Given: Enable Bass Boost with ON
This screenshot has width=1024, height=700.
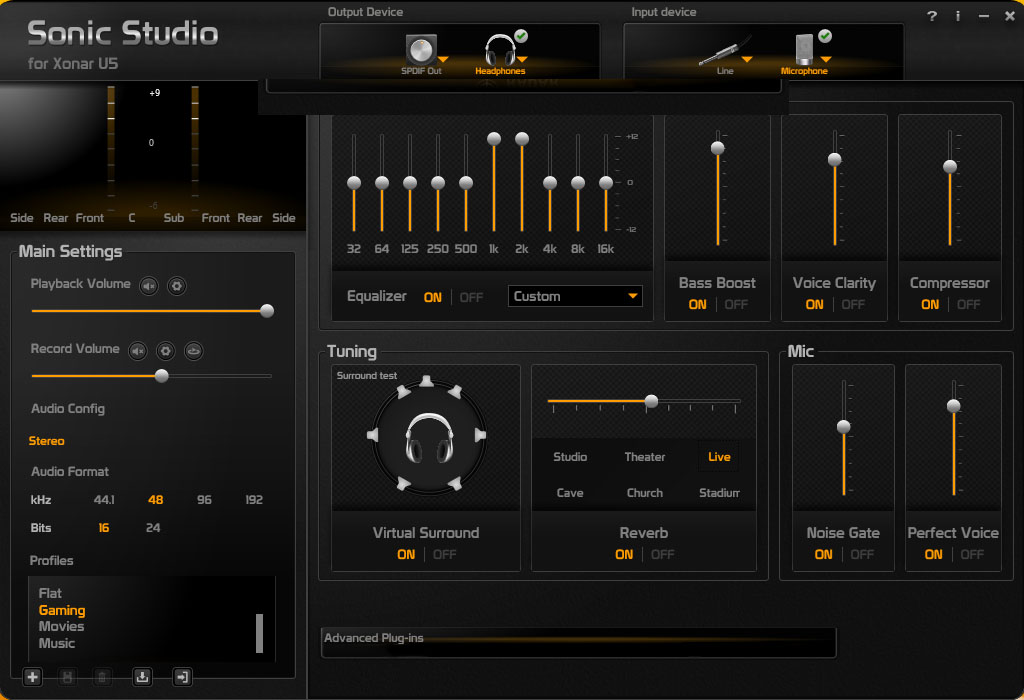Looking at the screenshot, I should tap(697, 305).
